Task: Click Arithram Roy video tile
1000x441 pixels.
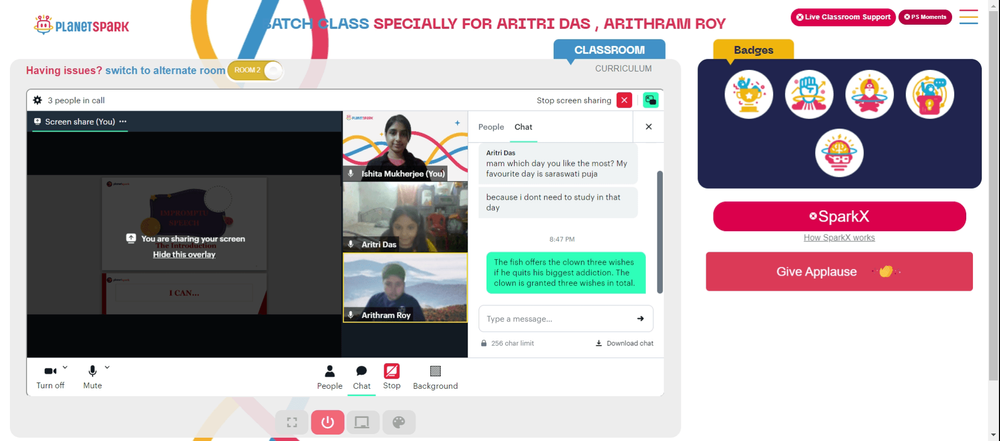Action: point(405,288)
